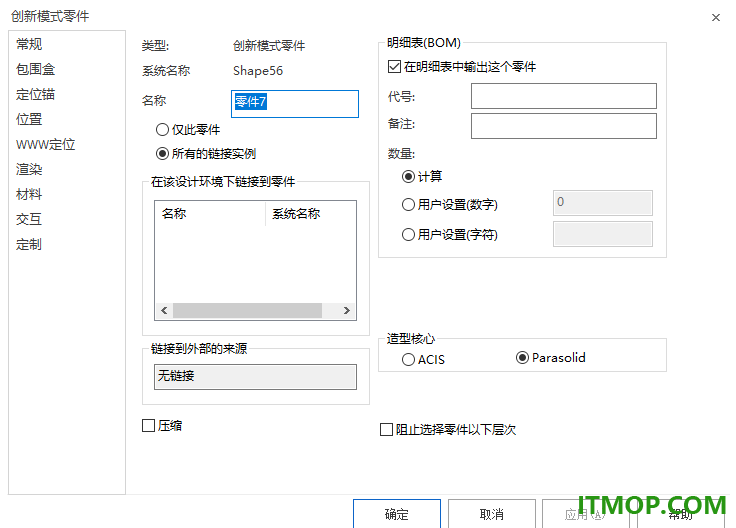Select 所有的链接实例 radio option

[x=206, y=154]
